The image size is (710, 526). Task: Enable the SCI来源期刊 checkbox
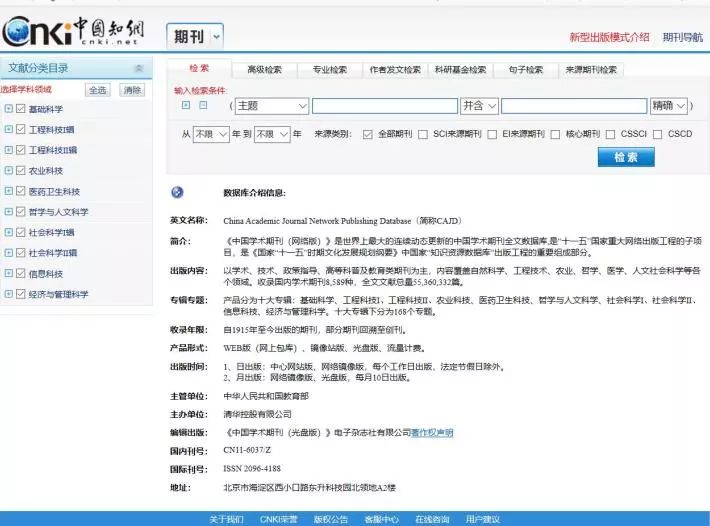point(423,134)
